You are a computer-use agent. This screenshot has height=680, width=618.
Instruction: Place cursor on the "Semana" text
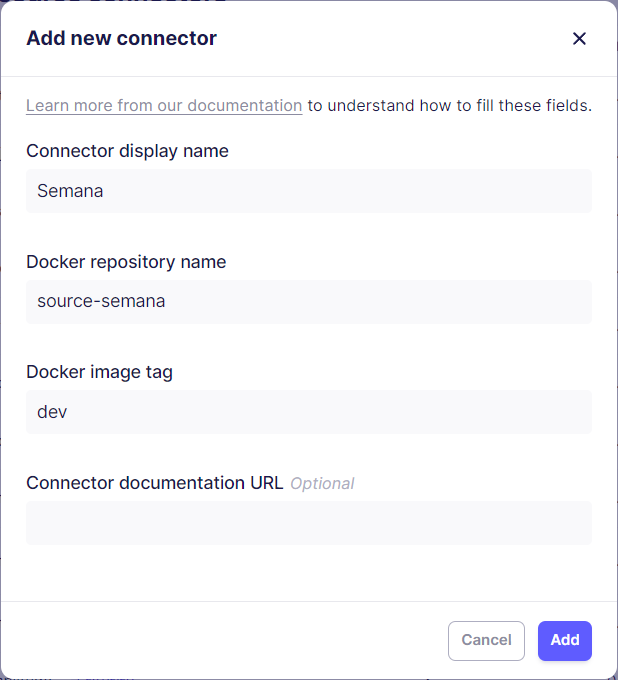click(70, 191)
